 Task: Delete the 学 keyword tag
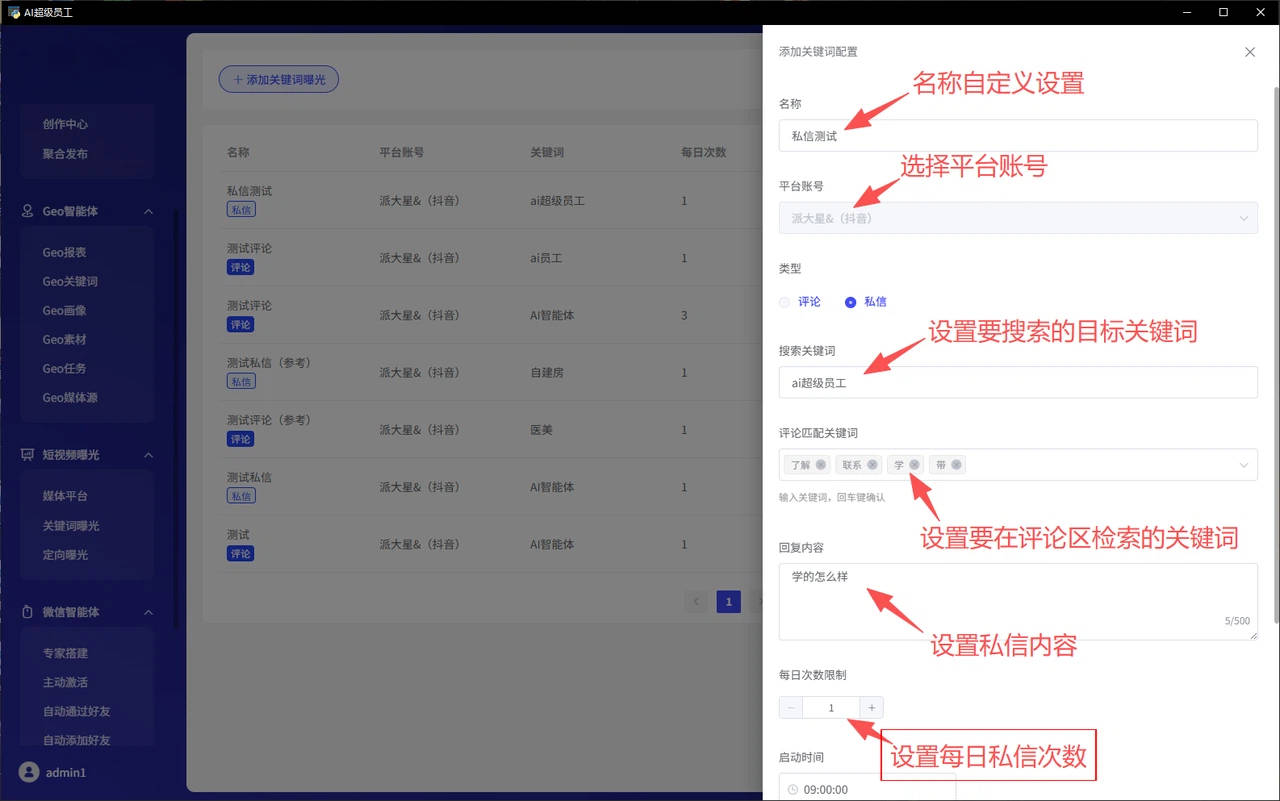click(914, 465)
